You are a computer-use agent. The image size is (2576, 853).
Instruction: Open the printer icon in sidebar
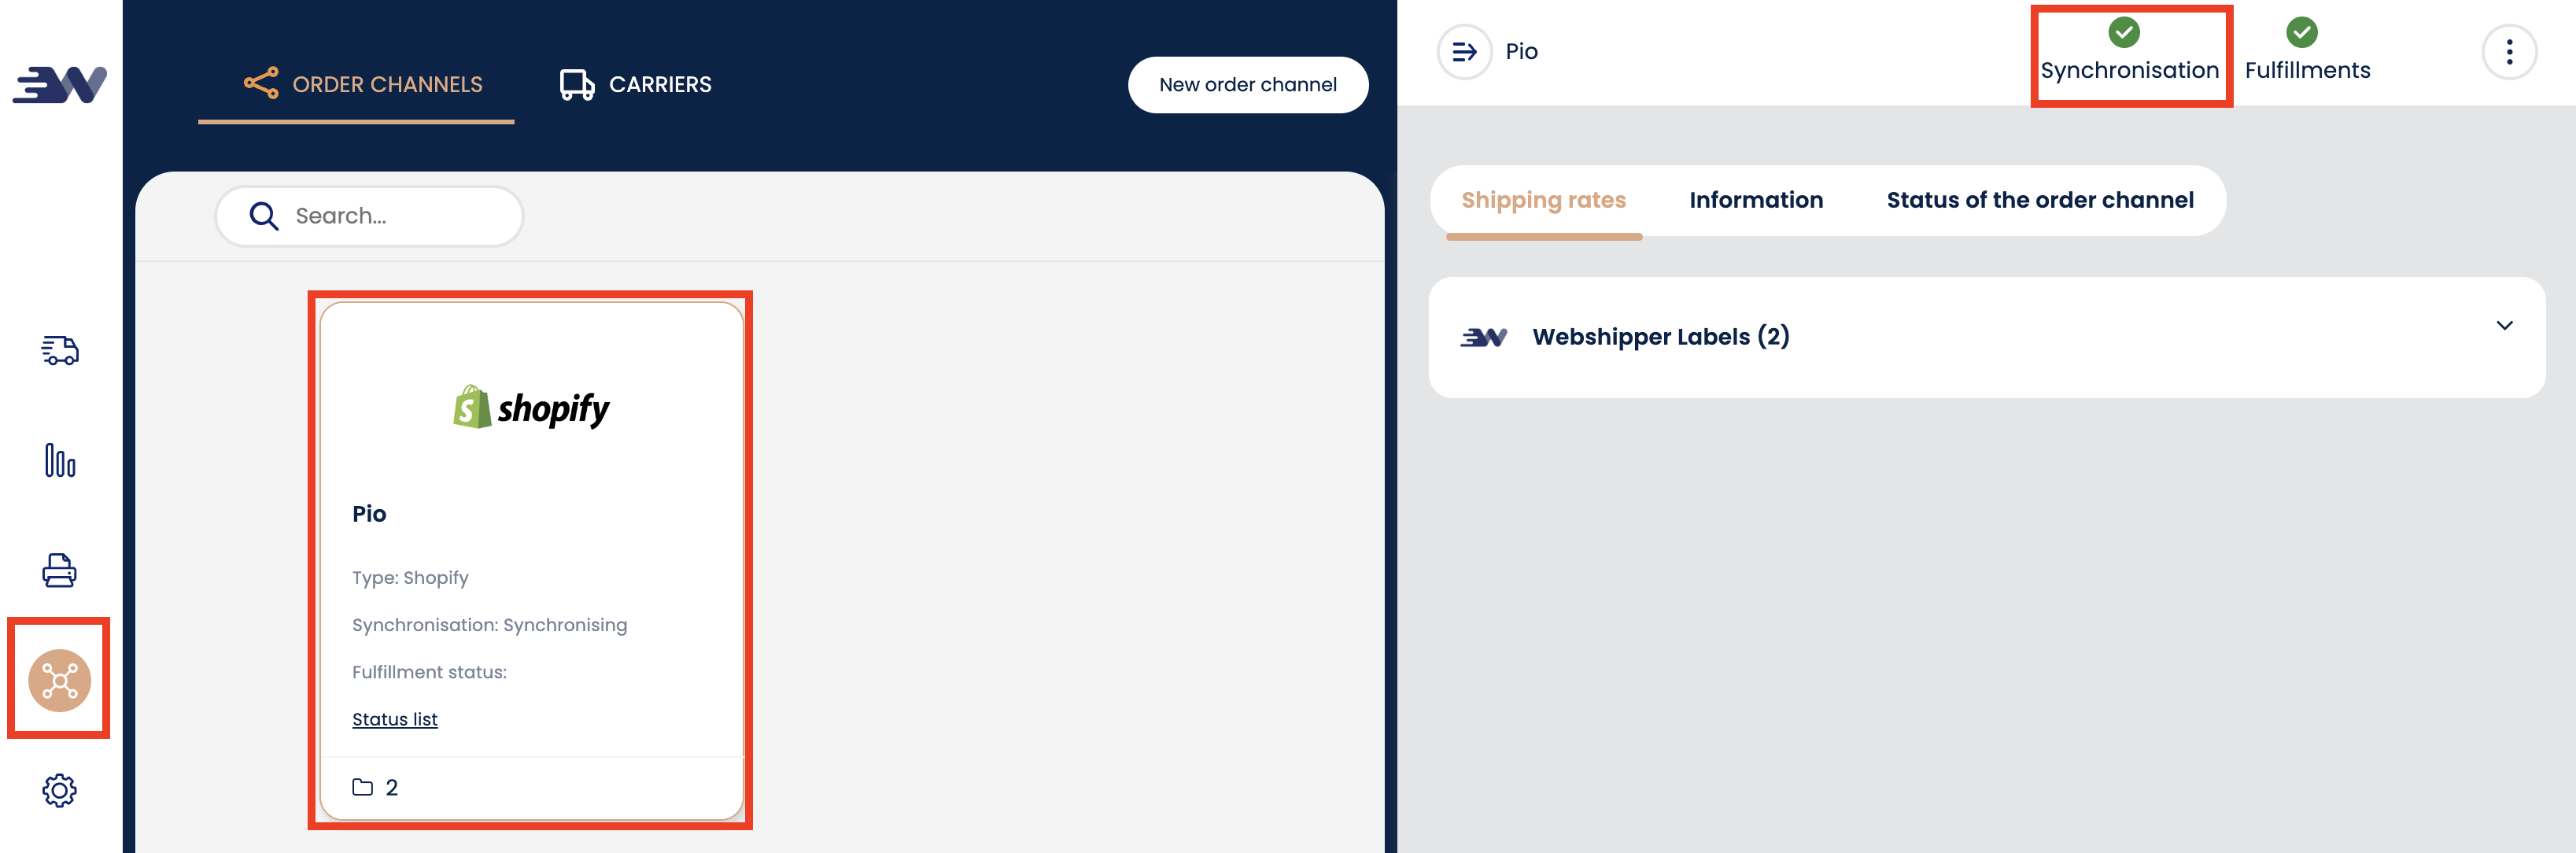click(x=60, y=570)
